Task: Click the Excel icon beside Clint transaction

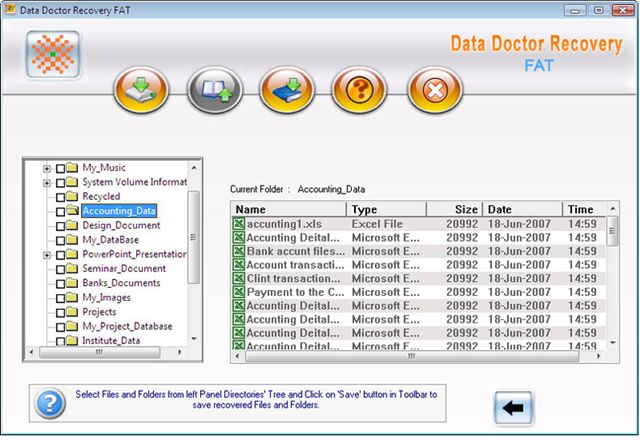Action: (239, 278)
